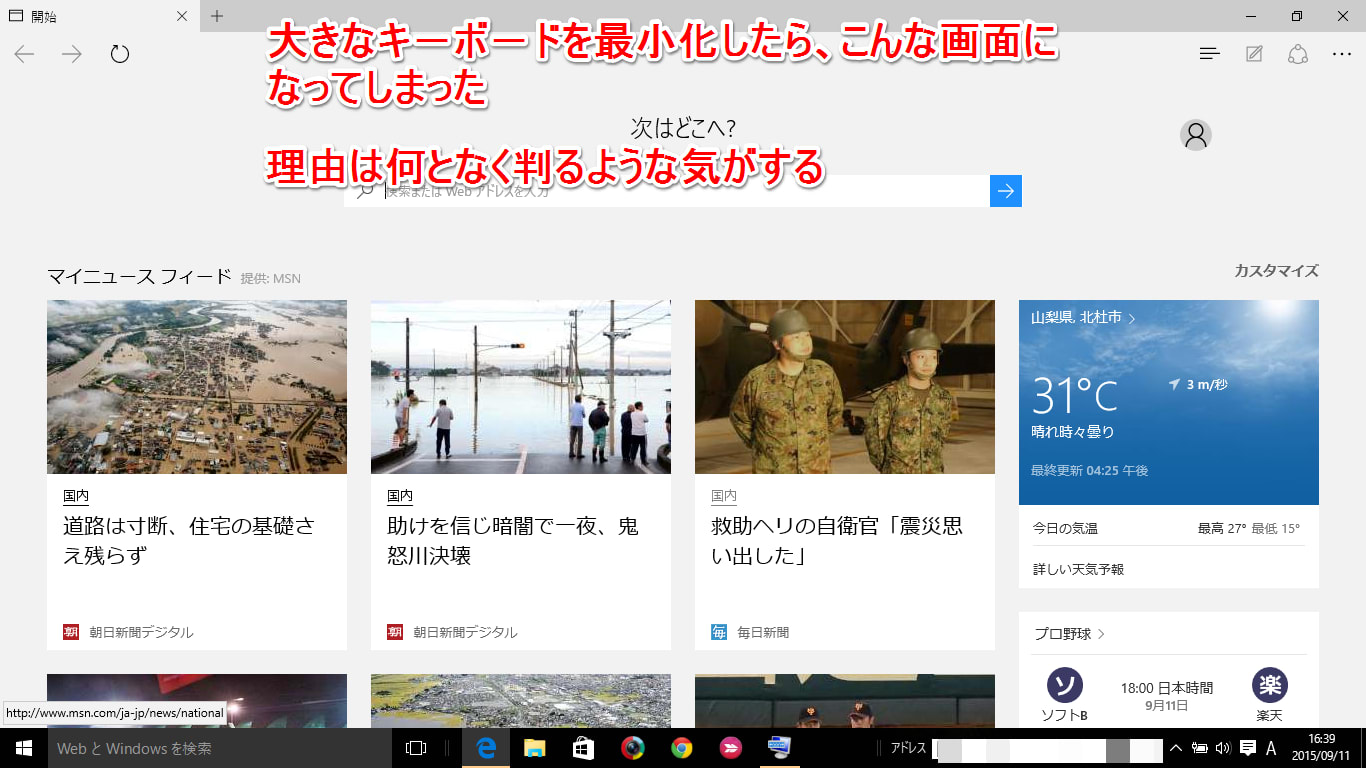Toggle the IME input mode A indicator
Image resolution: width=1366 pixels, height=768 pixels.
(1271, 748)
